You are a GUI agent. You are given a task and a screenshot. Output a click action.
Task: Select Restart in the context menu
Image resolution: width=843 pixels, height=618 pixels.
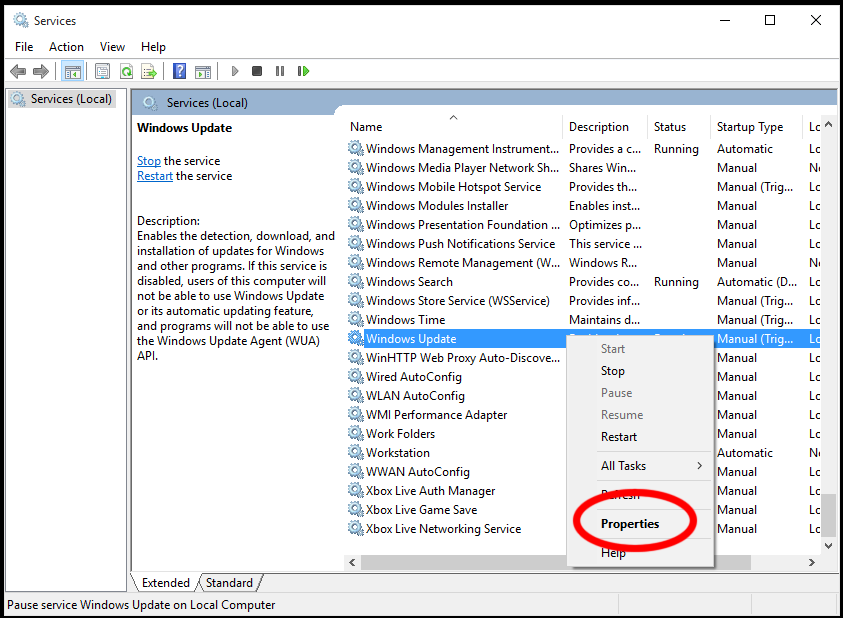619,437
